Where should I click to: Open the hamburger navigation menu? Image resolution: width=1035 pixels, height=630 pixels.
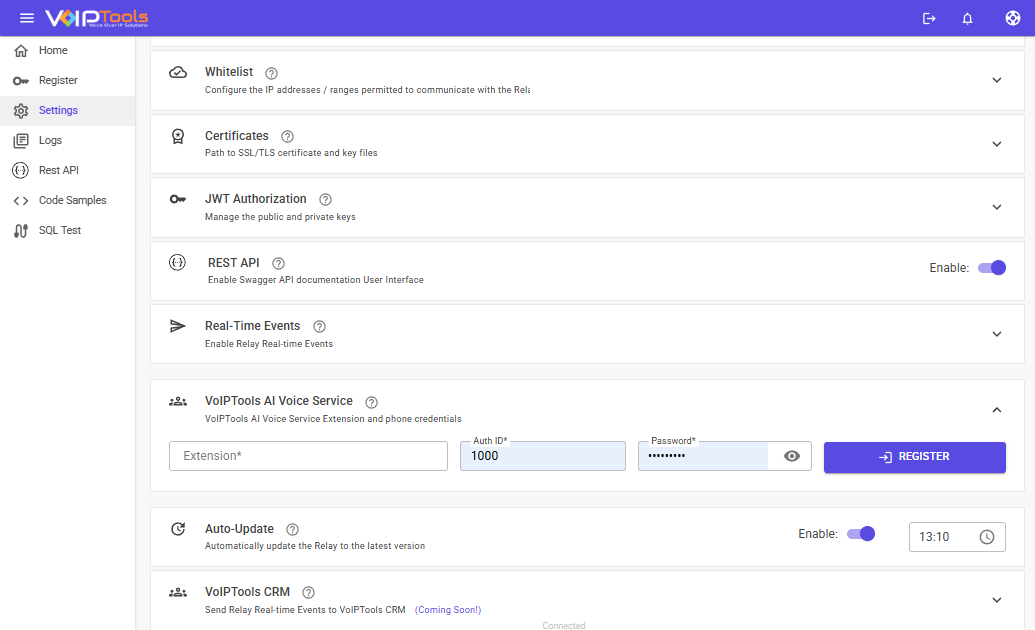pos(27,18)
